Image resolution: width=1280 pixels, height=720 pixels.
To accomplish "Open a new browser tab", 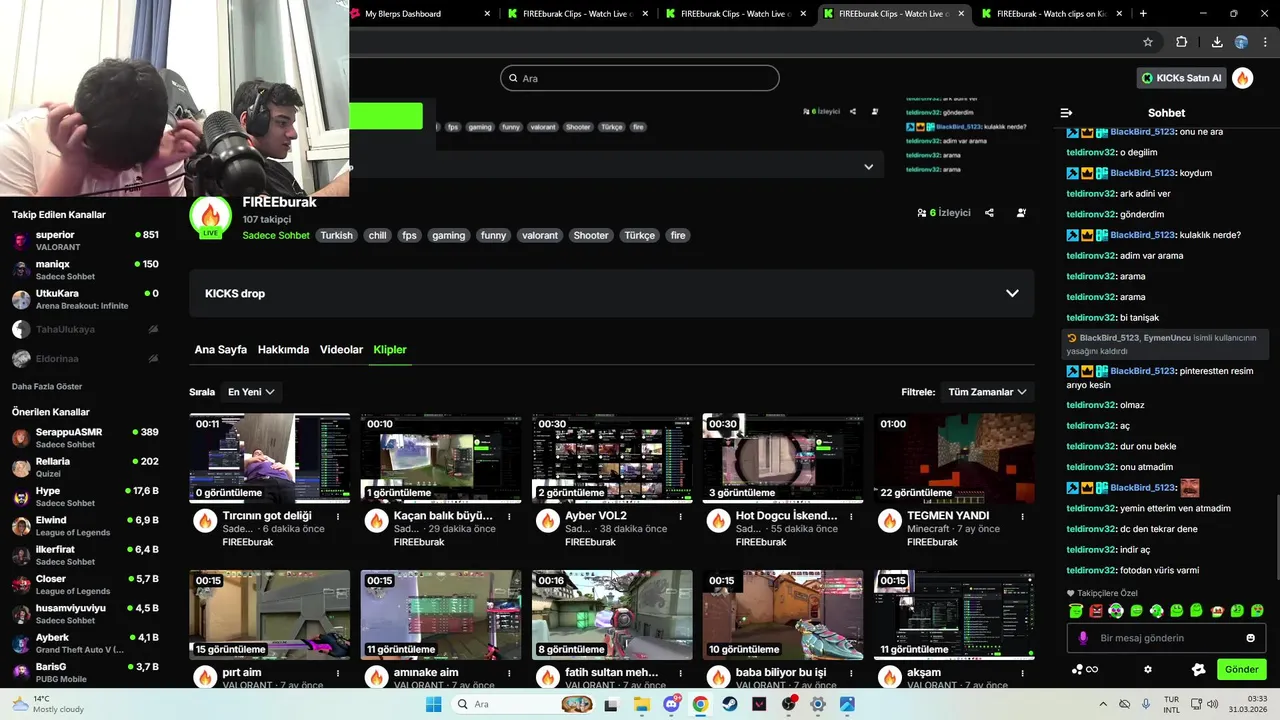I will [1143, 14].
